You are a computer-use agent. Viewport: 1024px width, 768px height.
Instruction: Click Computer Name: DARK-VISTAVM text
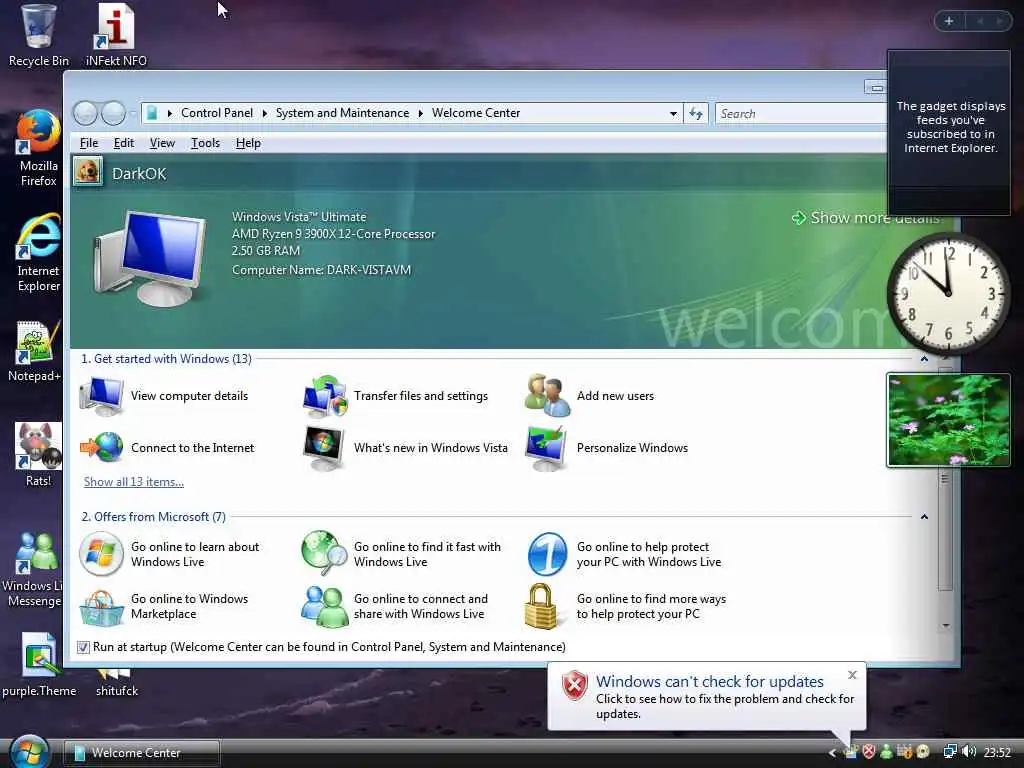coord(321,270)
